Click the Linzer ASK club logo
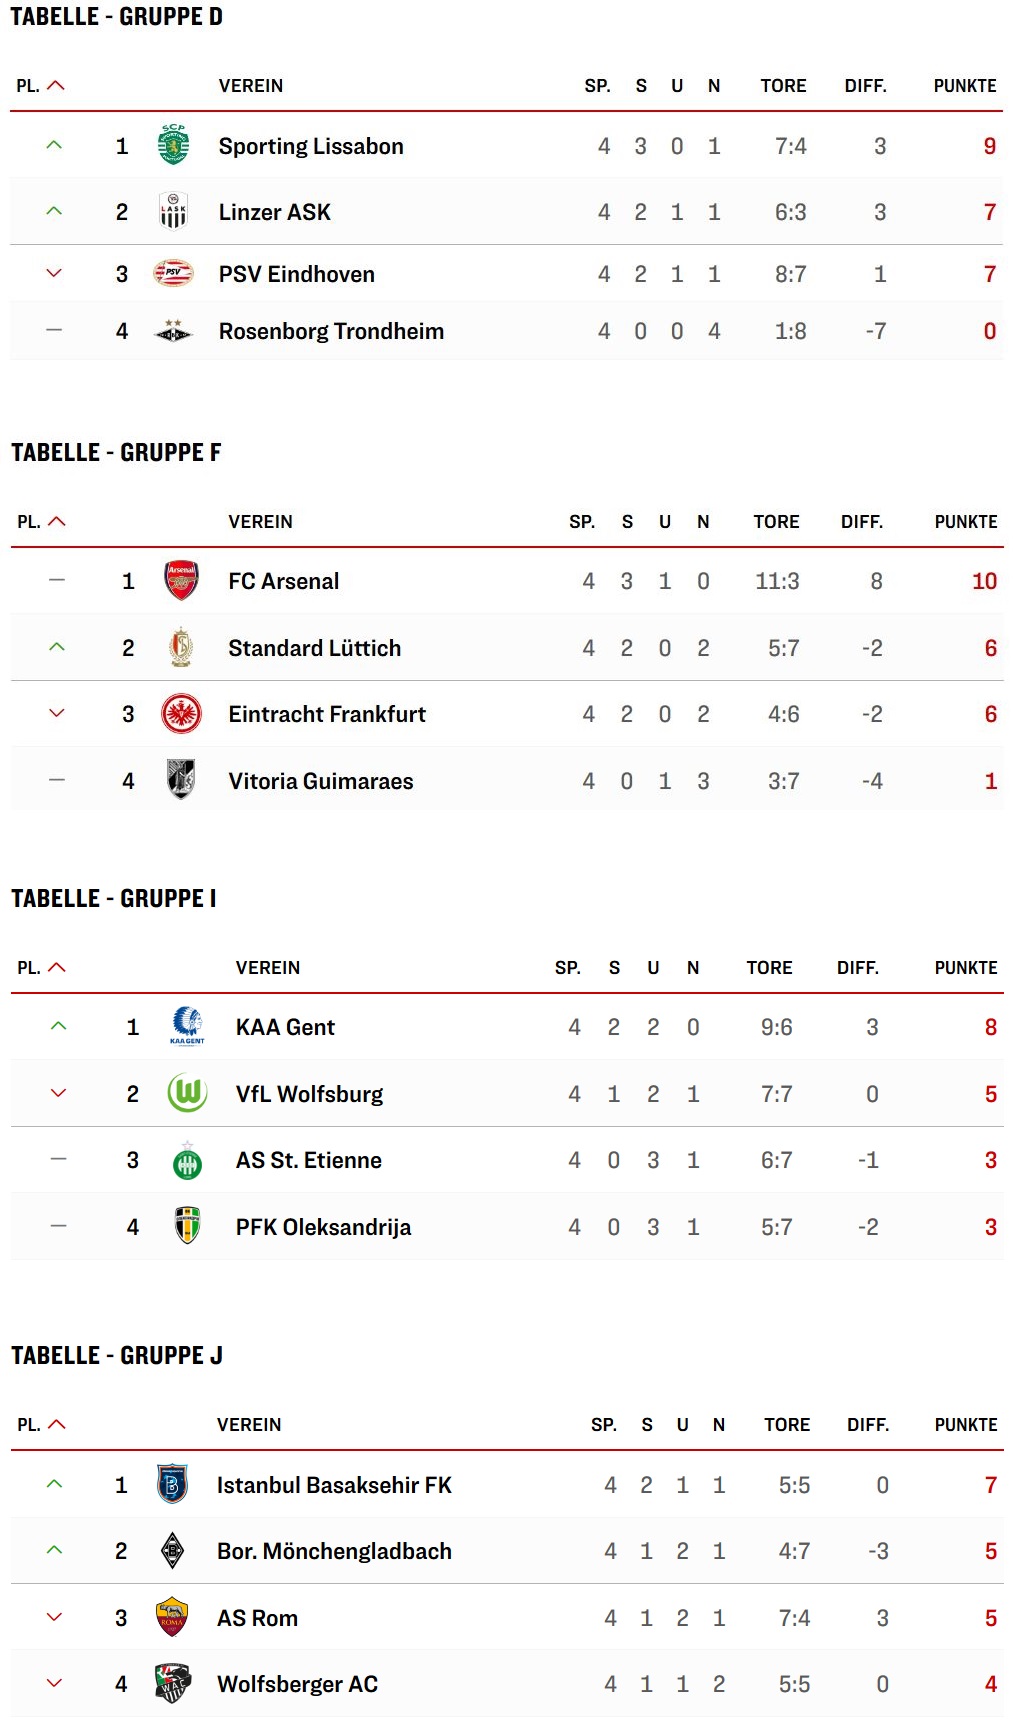Image resolution: width=1020 pixels, height=1724 pixels. [173, 211]
